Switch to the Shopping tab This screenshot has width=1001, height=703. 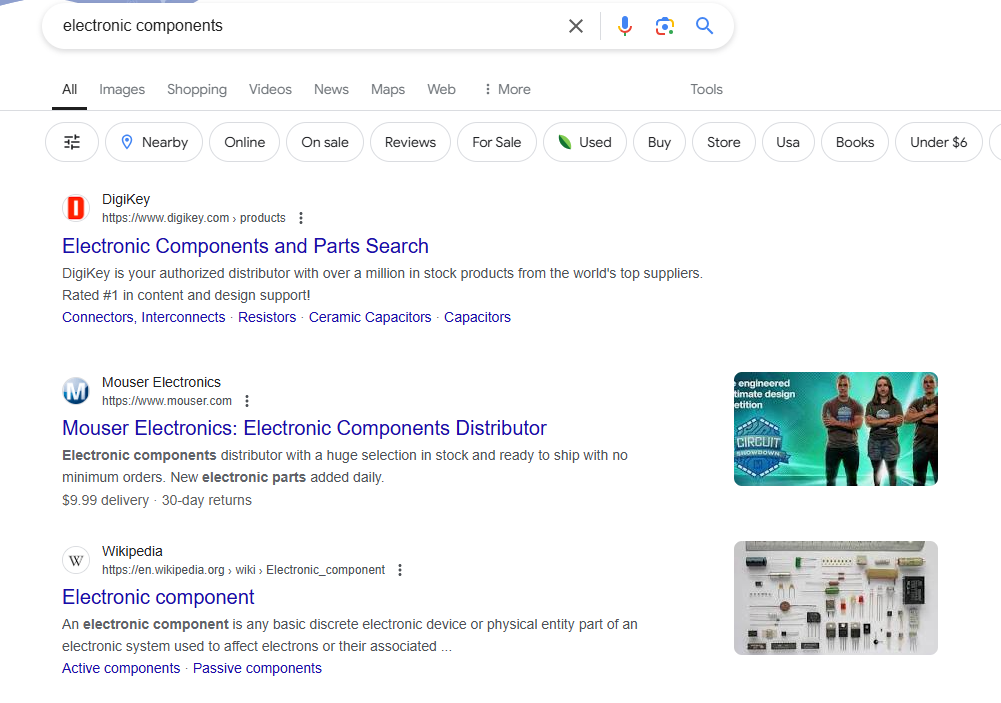tap(197, 89)
